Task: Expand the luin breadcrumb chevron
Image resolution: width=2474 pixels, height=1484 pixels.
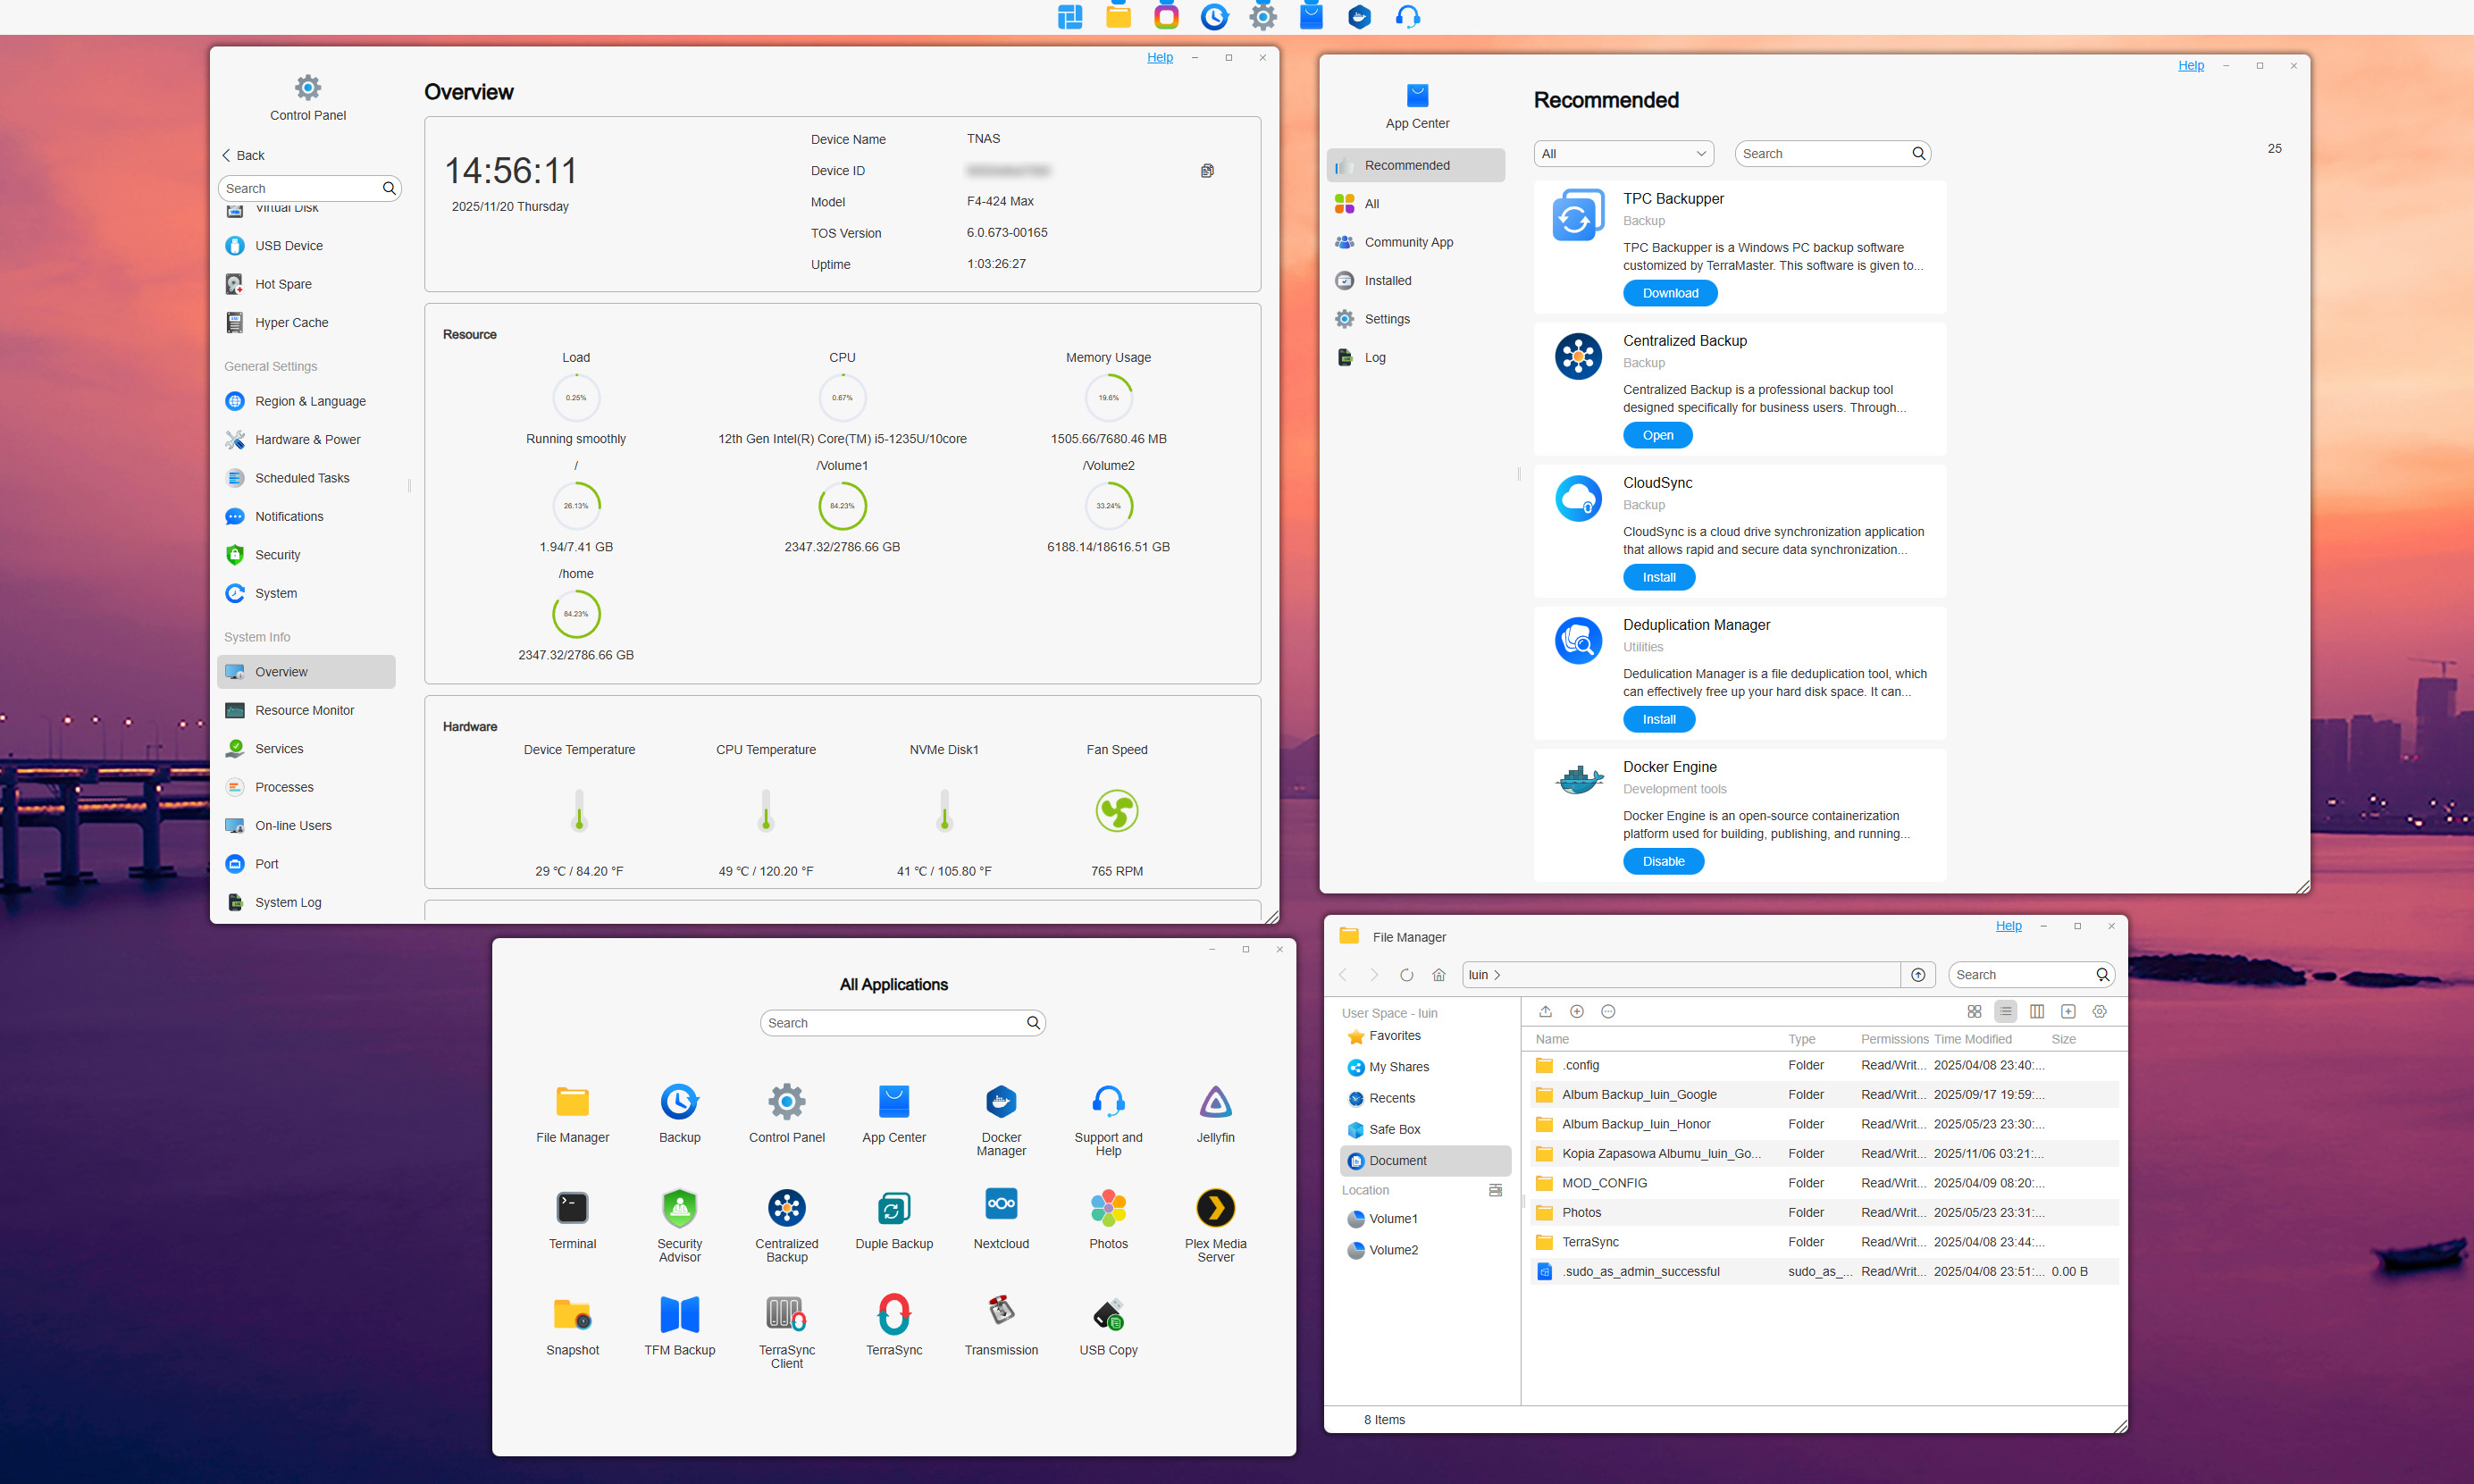Action: (x=1497, y=975)
